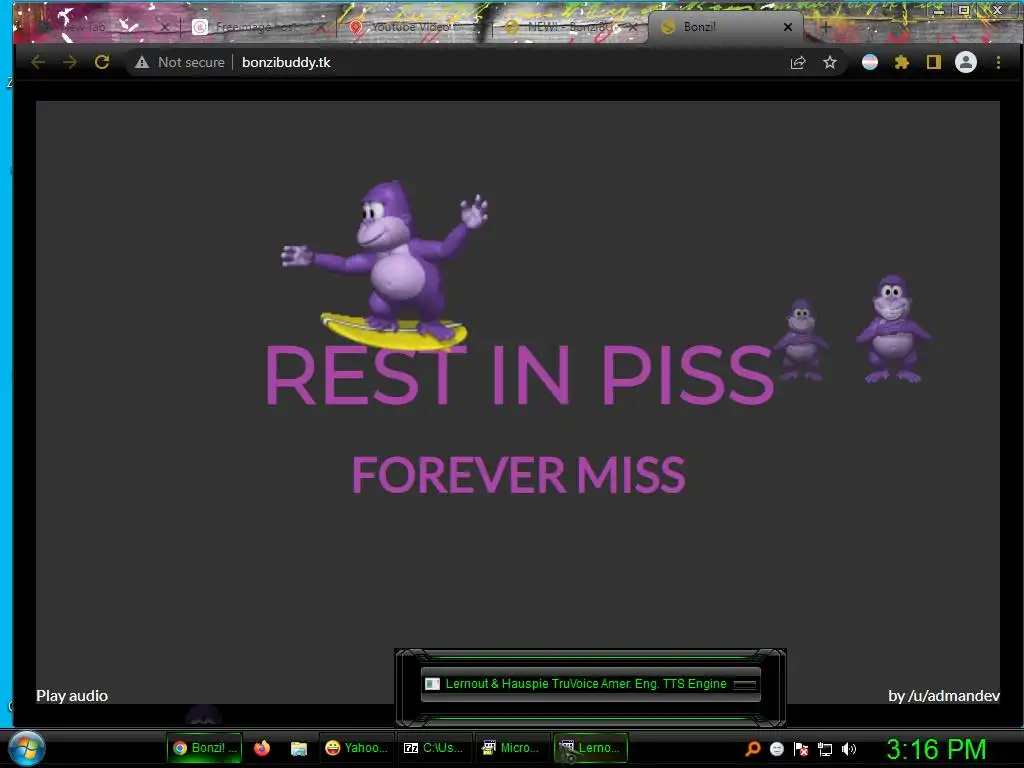Click the REST IN PISS heading
1024x768 pixels.
520,376
